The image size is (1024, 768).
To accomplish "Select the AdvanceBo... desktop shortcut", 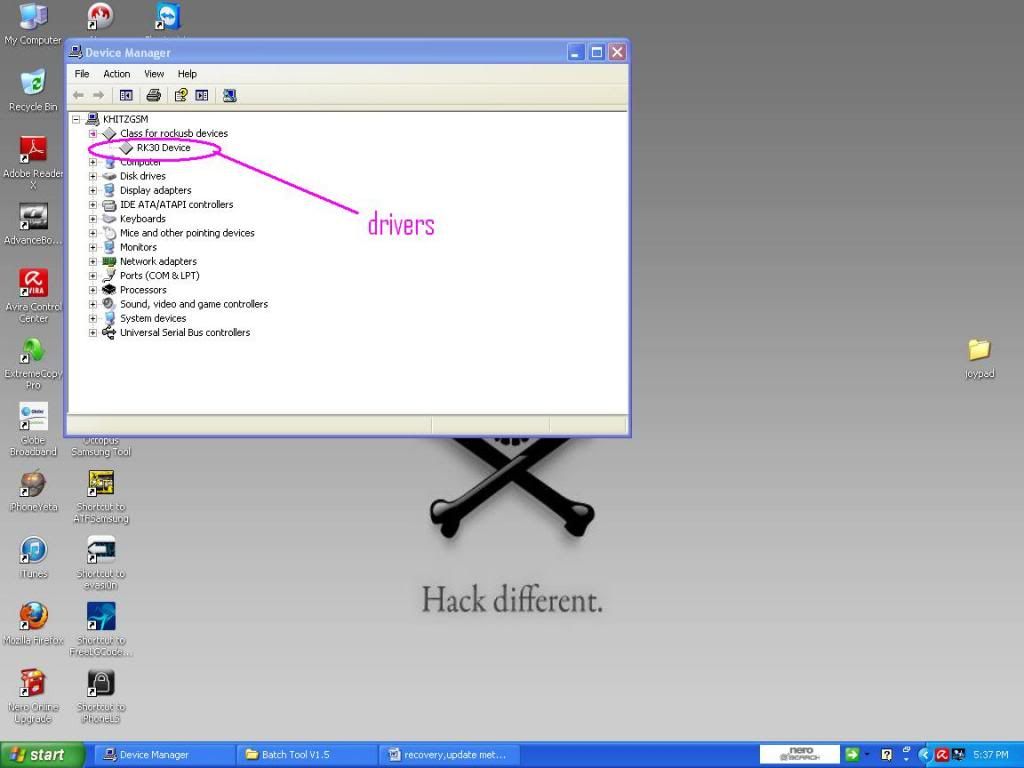I will click(33, 224).
